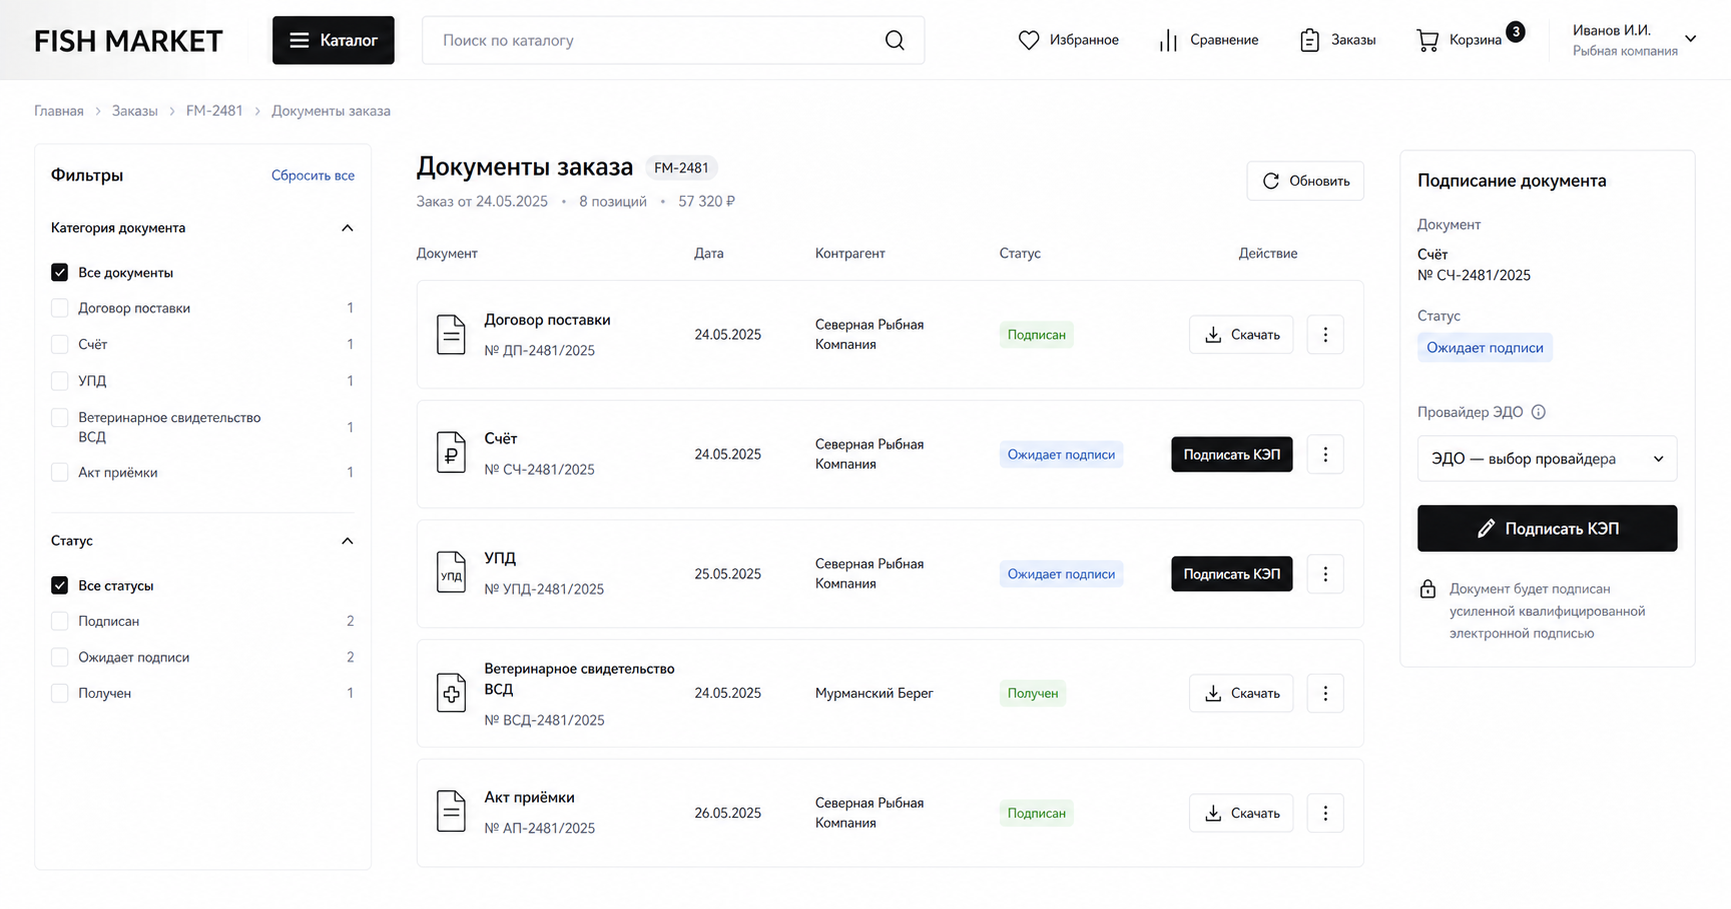Toggle the Все статусы checkbox

tap(60, 585)
